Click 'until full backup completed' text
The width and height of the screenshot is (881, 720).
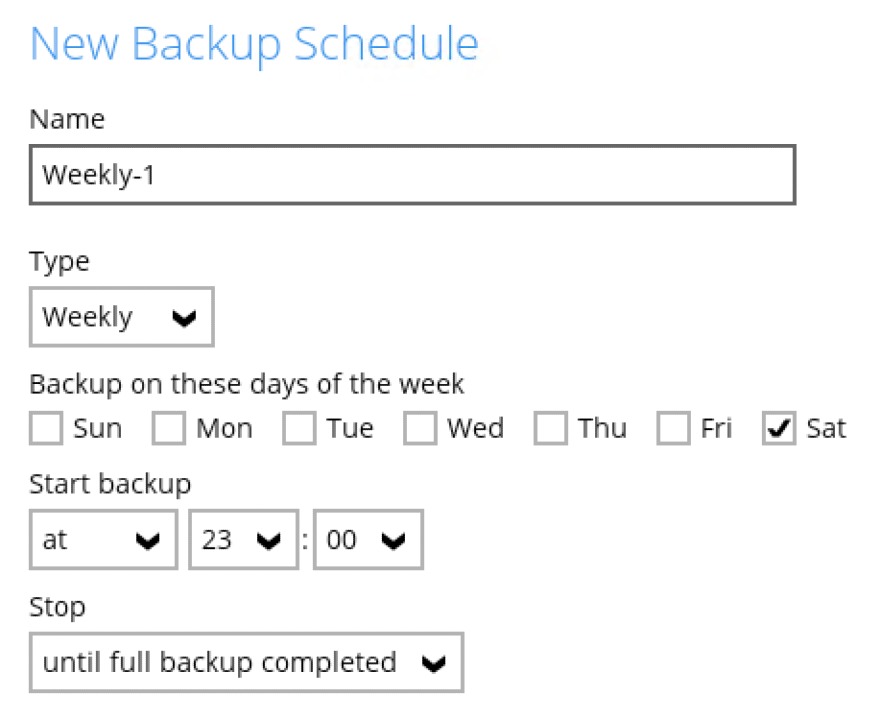[219, 662]
